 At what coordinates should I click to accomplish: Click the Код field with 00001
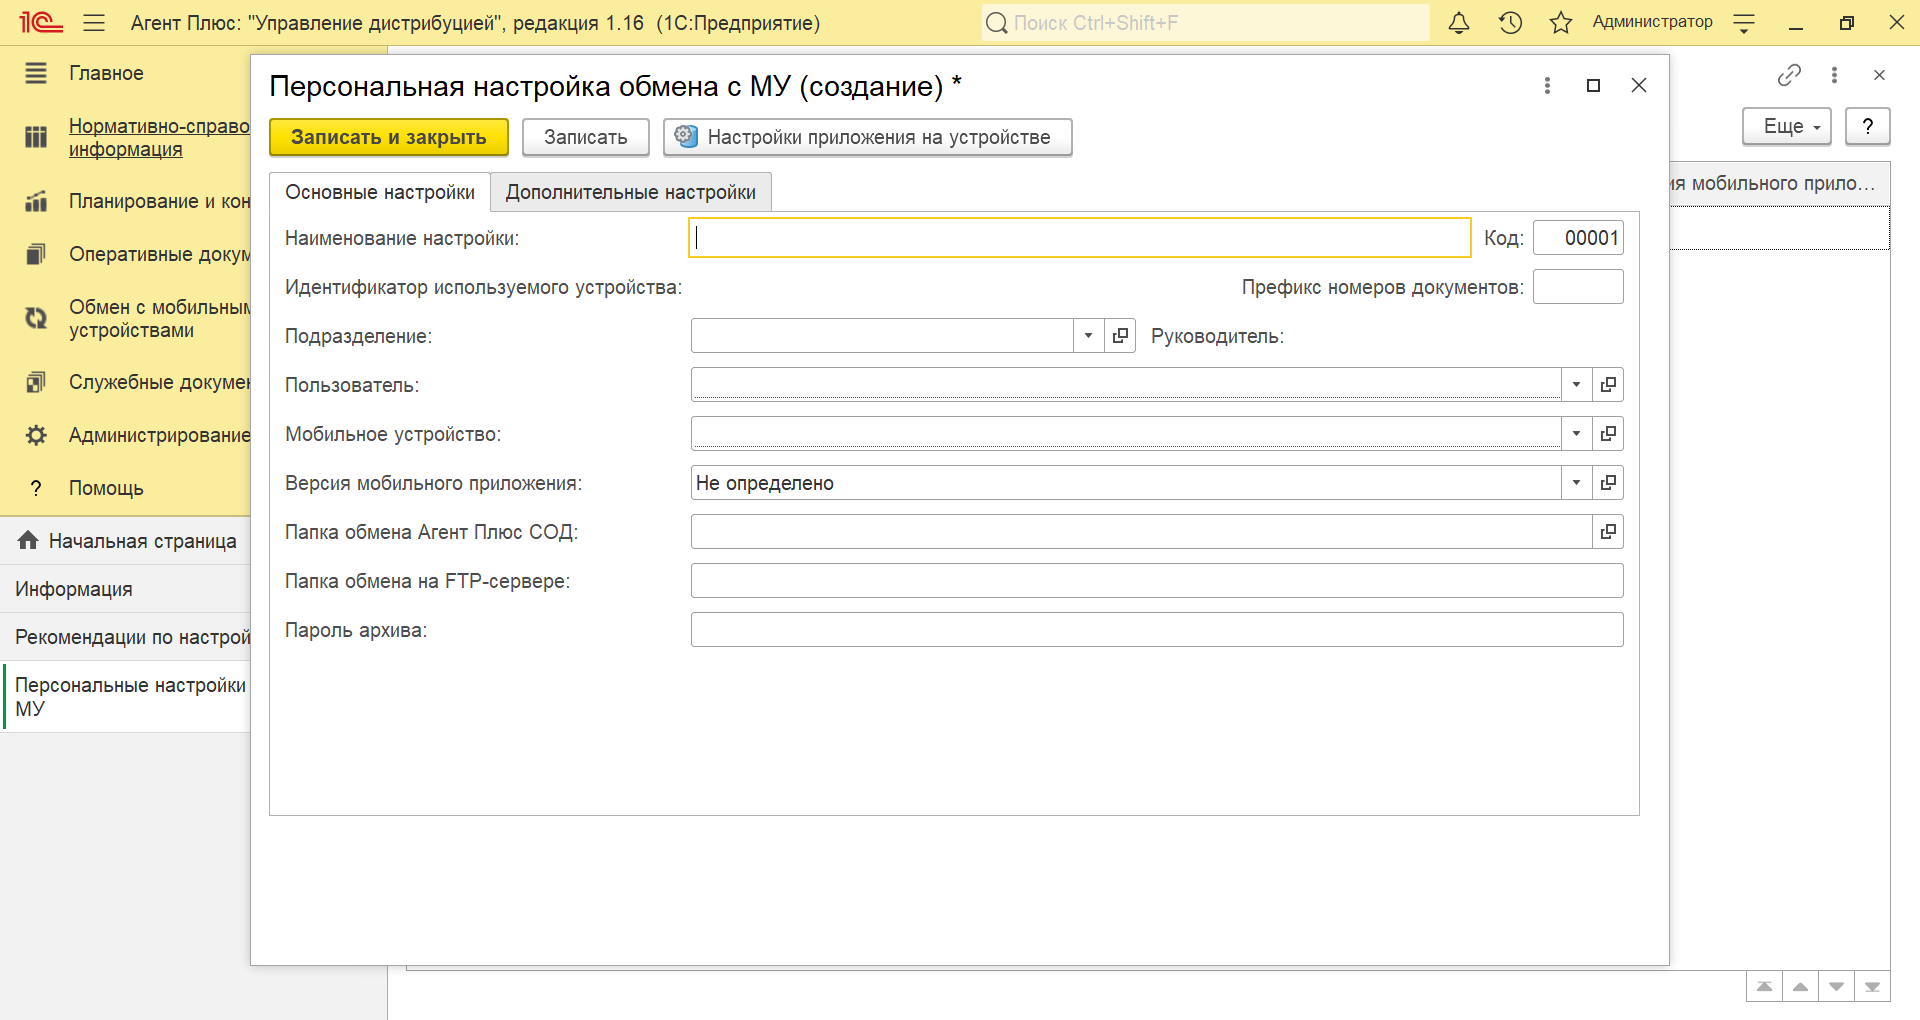[1578, 238]
